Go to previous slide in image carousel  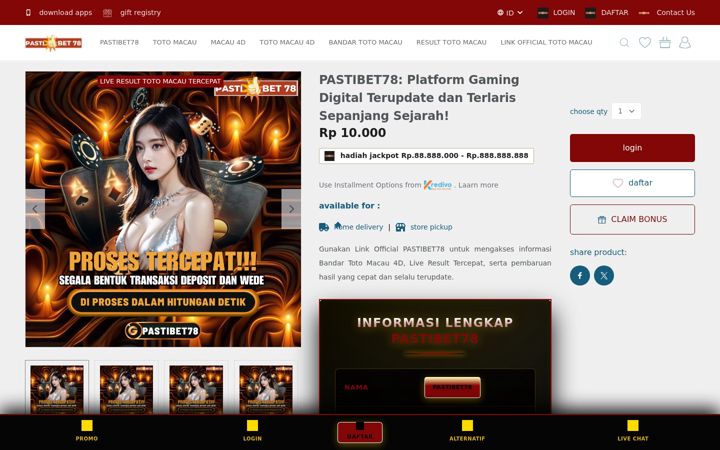pyautogui.click(x=35, y=209)
